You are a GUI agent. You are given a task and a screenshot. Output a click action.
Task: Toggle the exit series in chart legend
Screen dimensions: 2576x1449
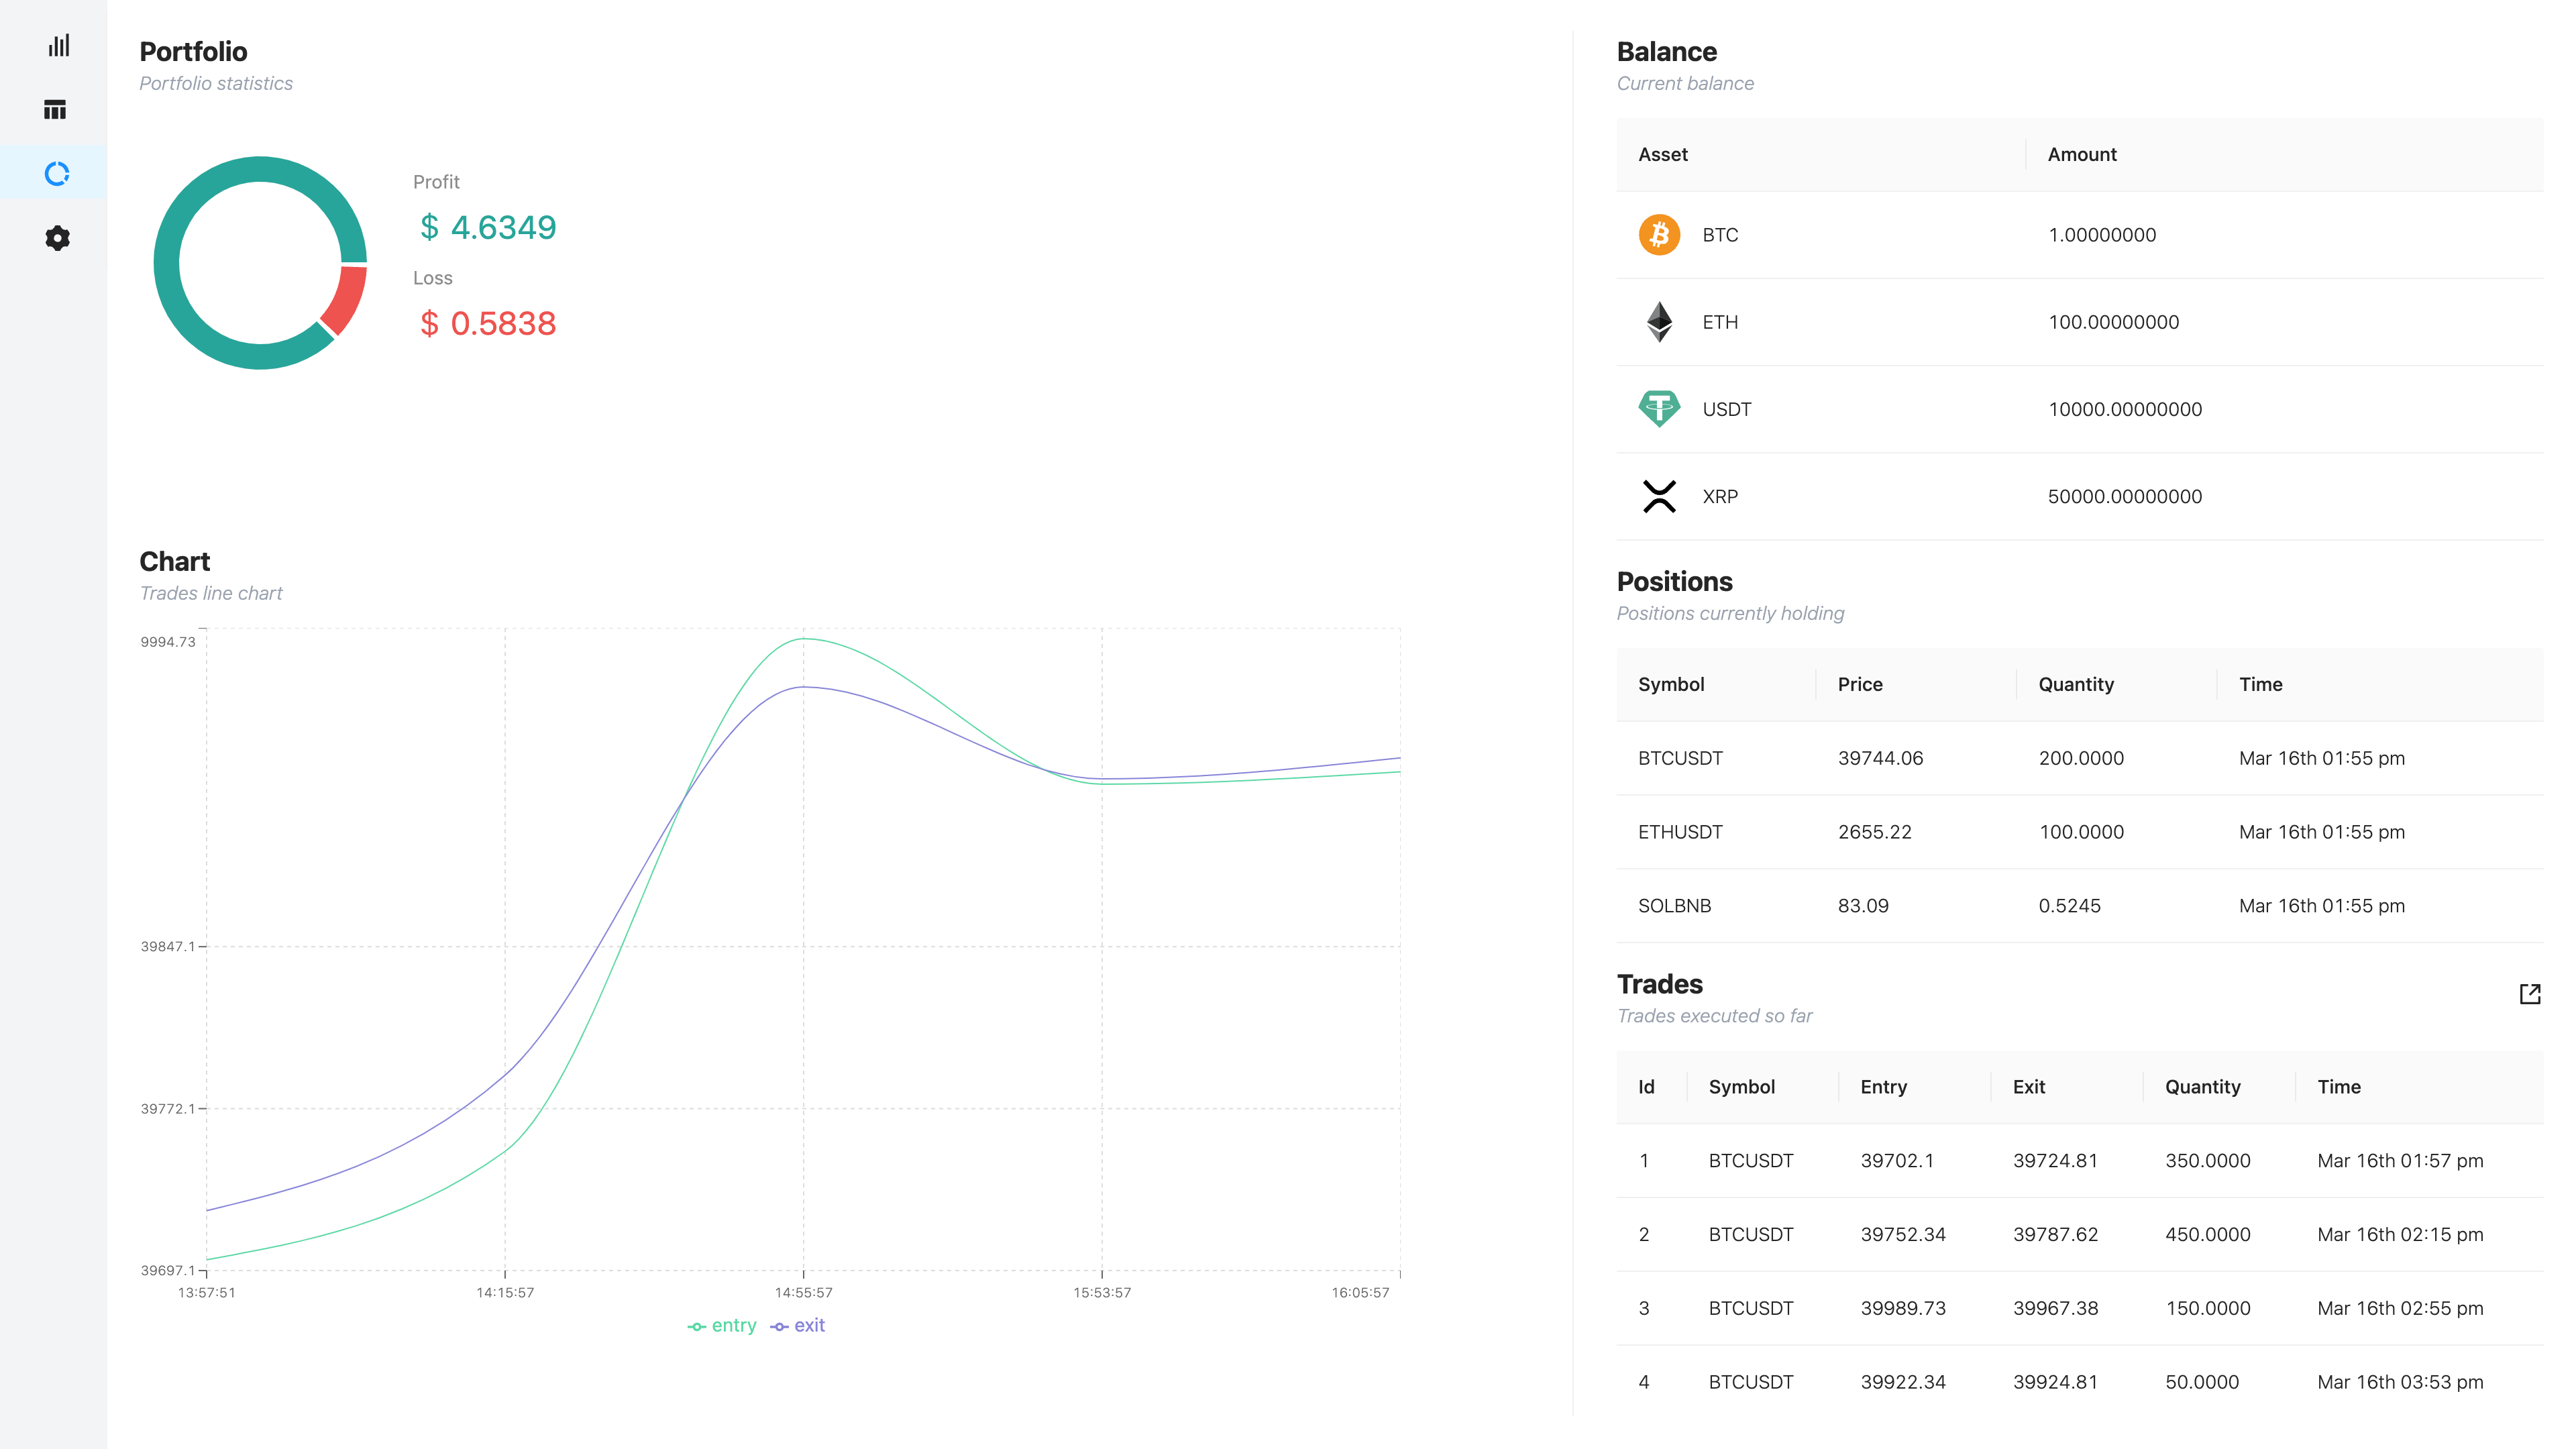pos(798,1326)
